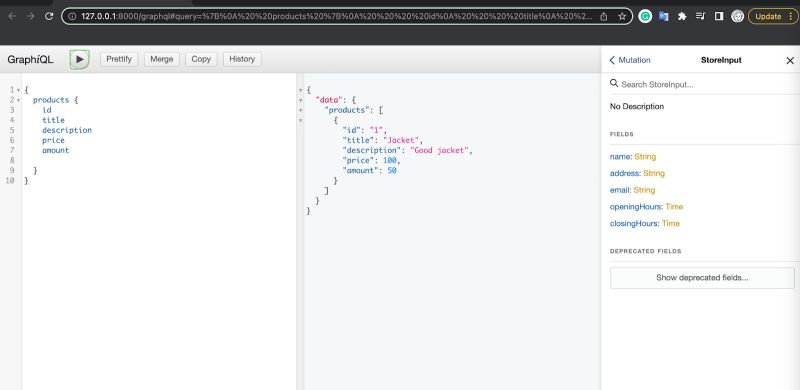Show deprecated fields
The width and height of the screenshot is (800, 390).
click(x=702, y=278)
